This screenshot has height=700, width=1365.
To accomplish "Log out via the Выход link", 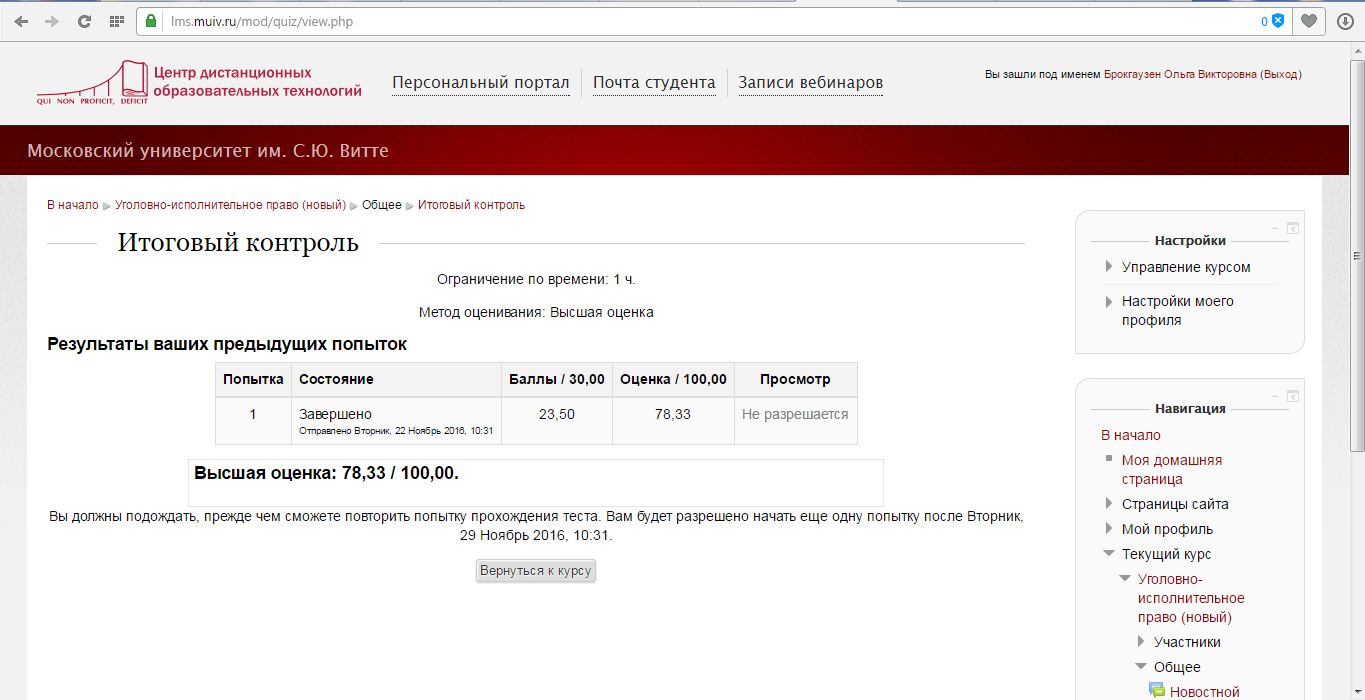I will click(1280, 74).
